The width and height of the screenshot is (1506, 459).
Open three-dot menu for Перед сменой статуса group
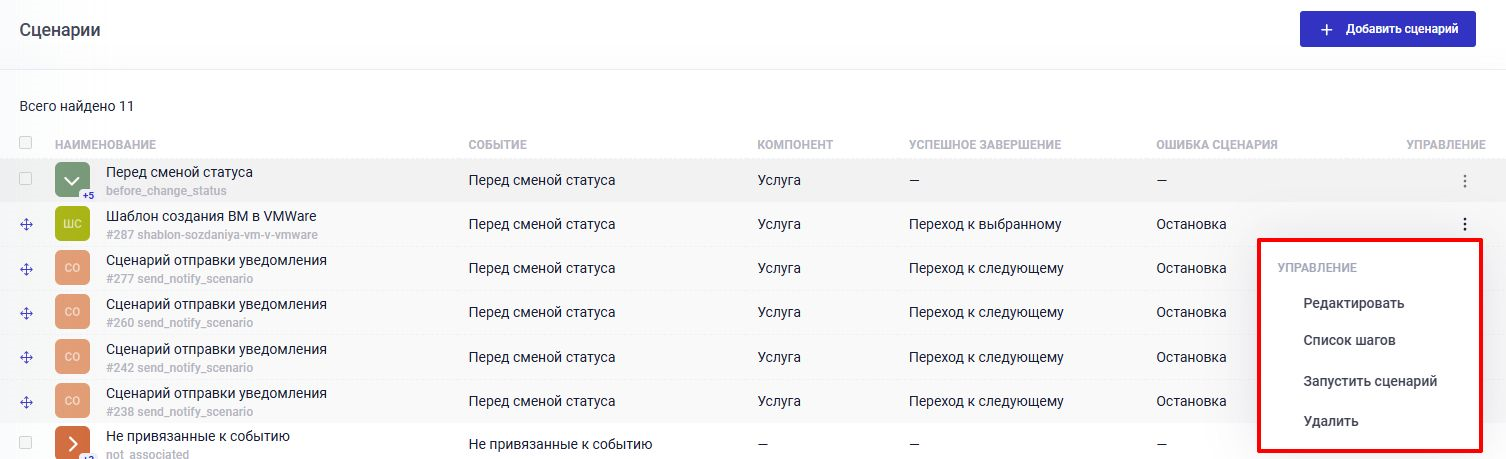1464,181
